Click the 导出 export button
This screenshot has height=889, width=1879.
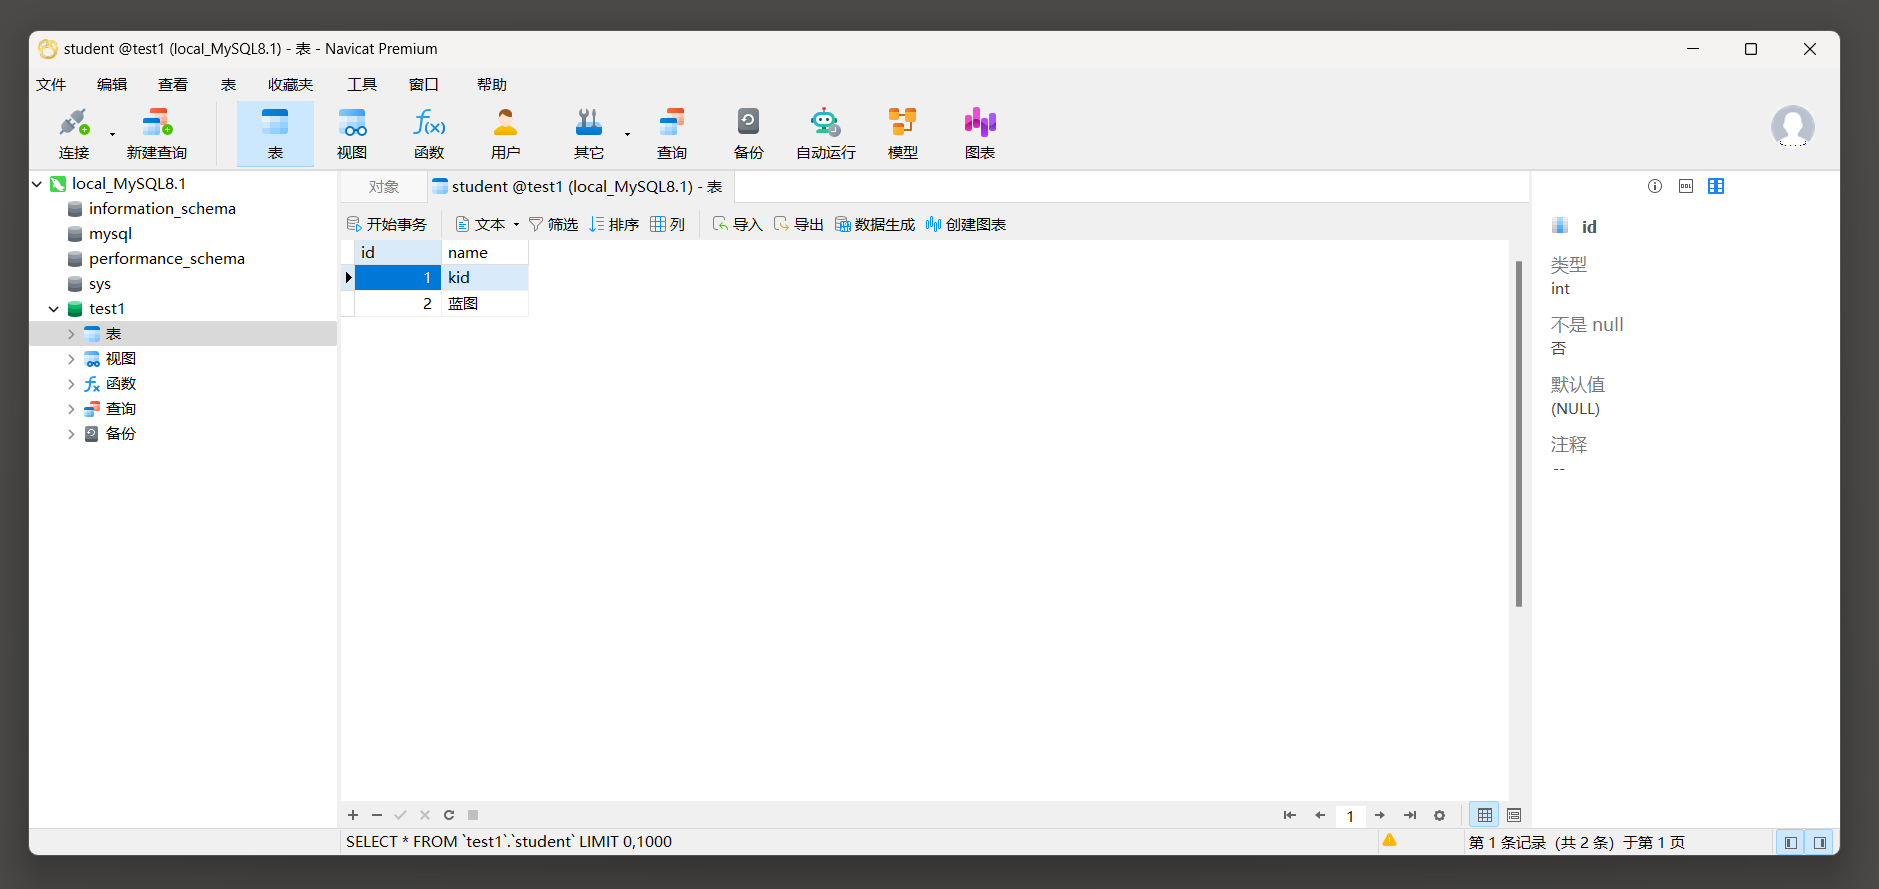point(799,224)
